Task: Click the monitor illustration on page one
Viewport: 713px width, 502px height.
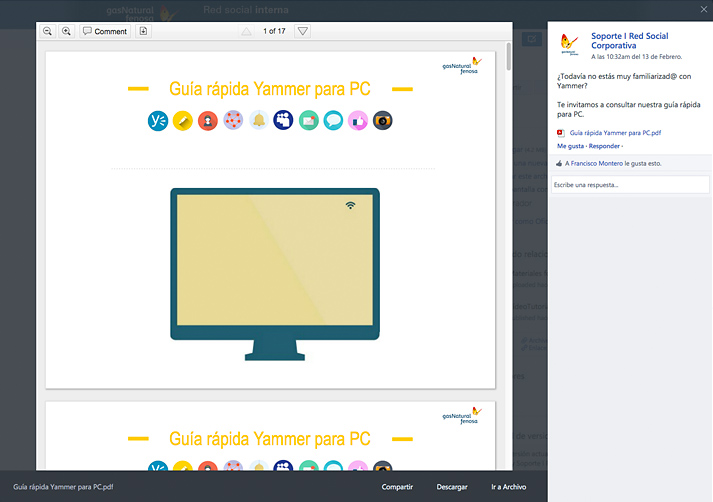Action: click(275, 274)
